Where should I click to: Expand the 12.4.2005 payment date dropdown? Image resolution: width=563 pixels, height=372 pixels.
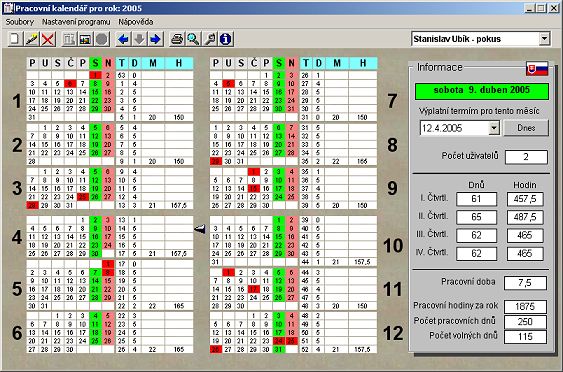coord(494,128)
